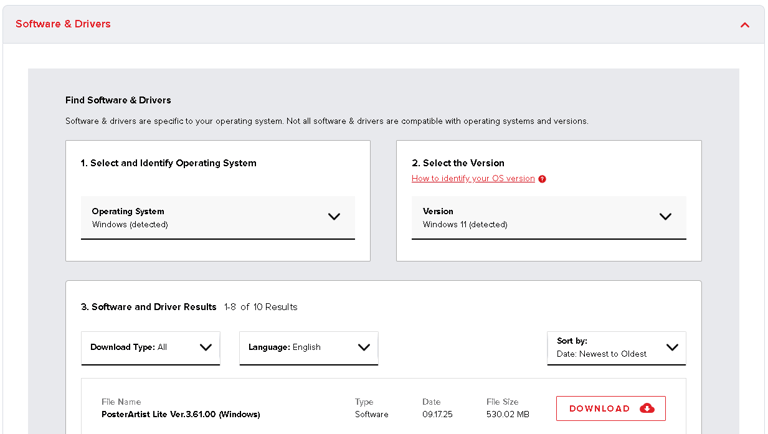768x434 pixels.
Task: Click the Language chevron arrow
Action: (364, 347)
